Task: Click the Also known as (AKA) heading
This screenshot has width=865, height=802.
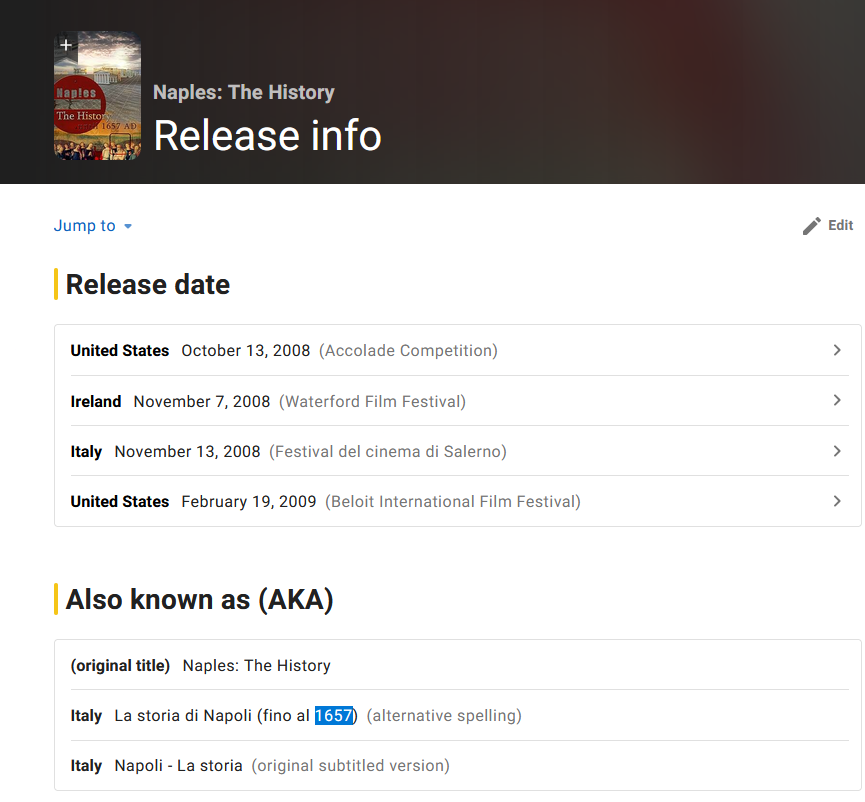Action: click(x=200, y=600)
